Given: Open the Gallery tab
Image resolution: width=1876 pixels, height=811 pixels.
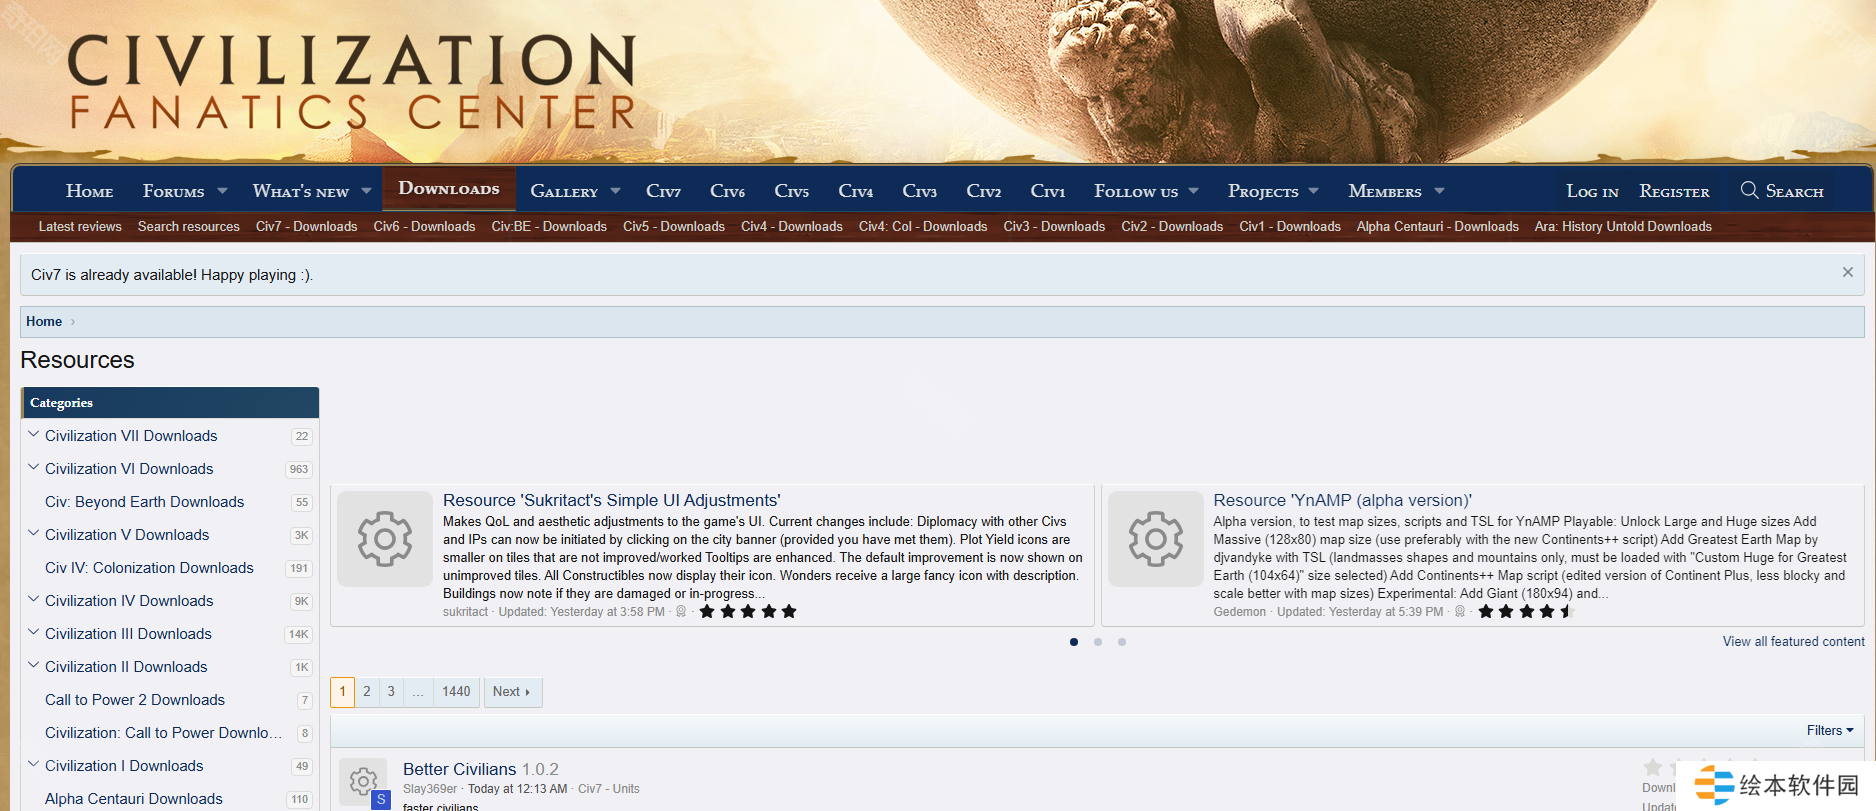Looking at the screenshot, I should click(564, 191).
